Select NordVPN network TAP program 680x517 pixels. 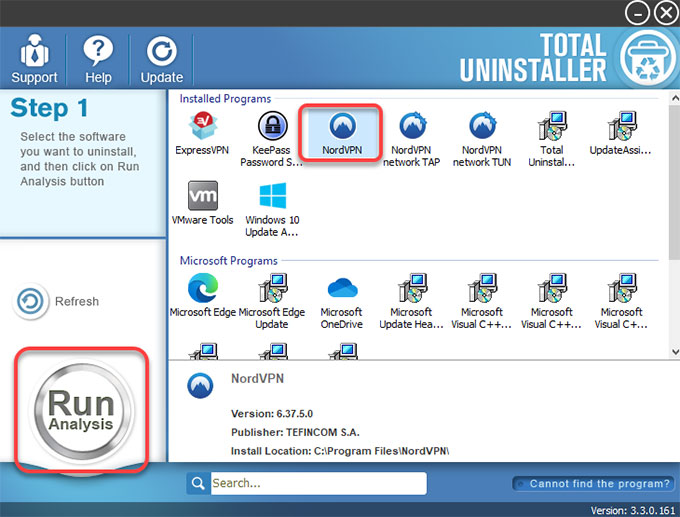tap(411, 139)
